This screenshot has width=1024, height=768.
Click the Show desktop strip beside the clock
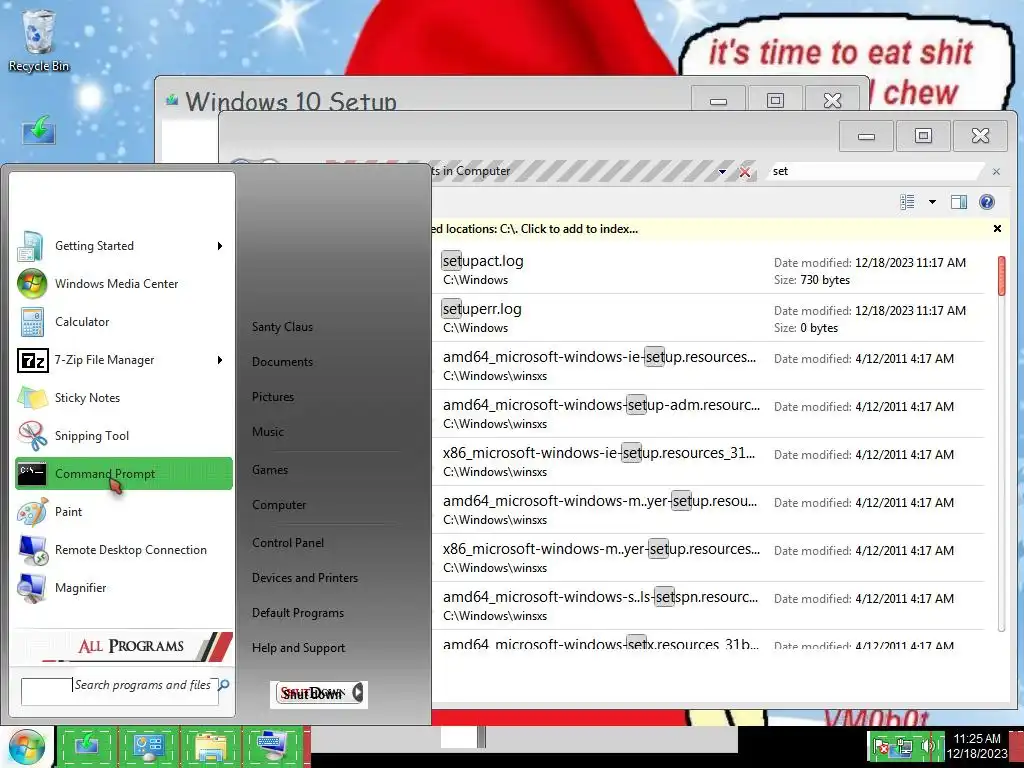(x=1016, y=746)
